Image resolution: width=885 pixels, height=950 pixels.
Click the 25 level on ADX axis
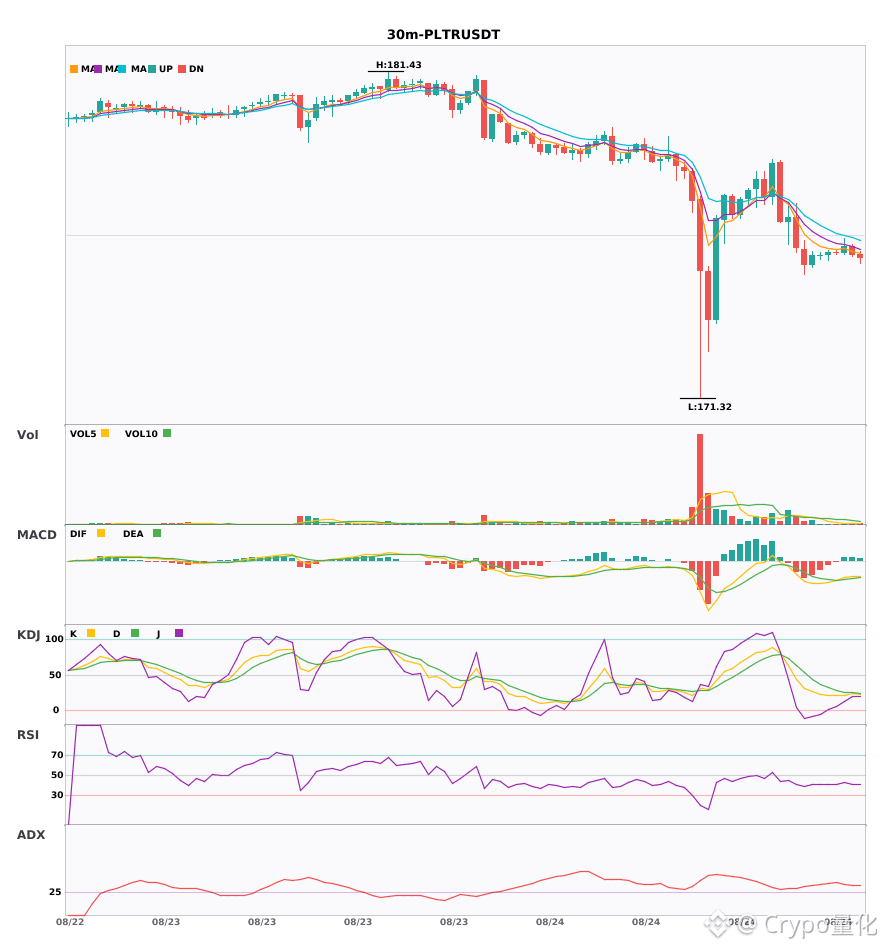coord(55,892)
